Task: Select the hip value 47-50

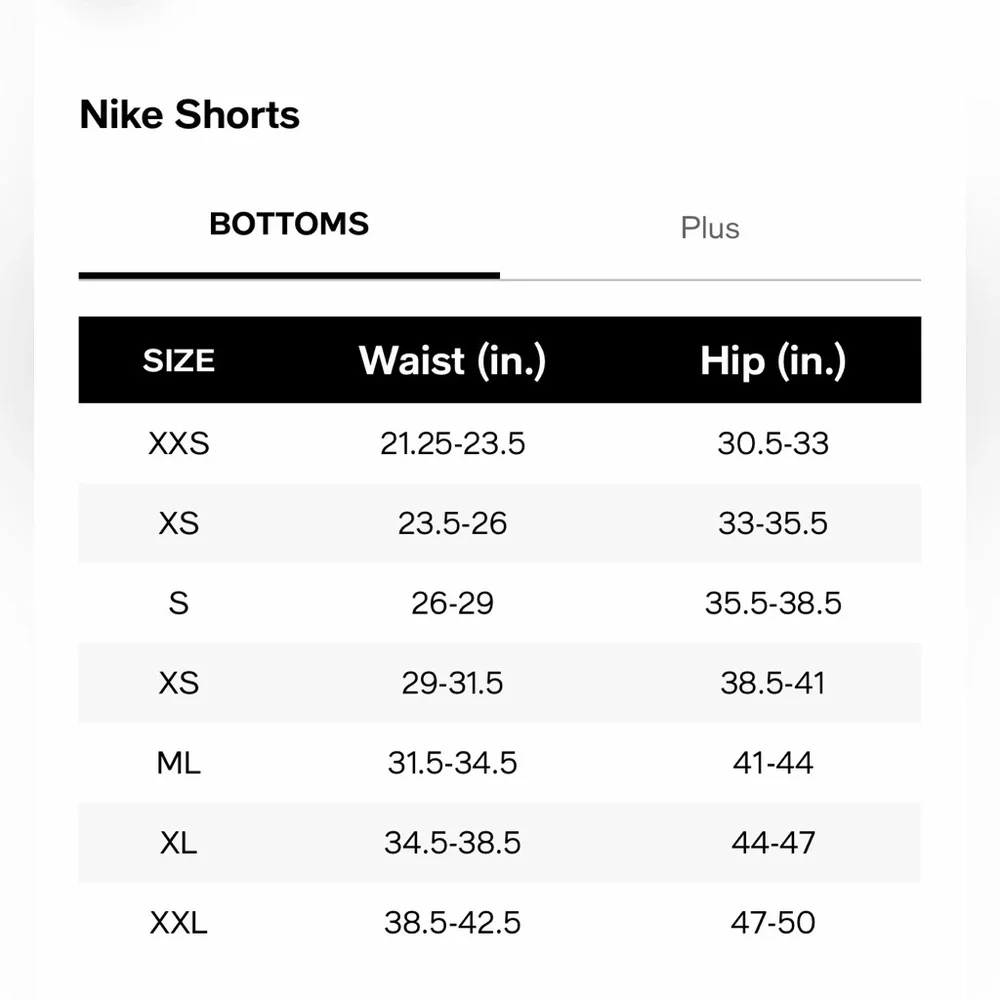Action: [x=773, y=922]
